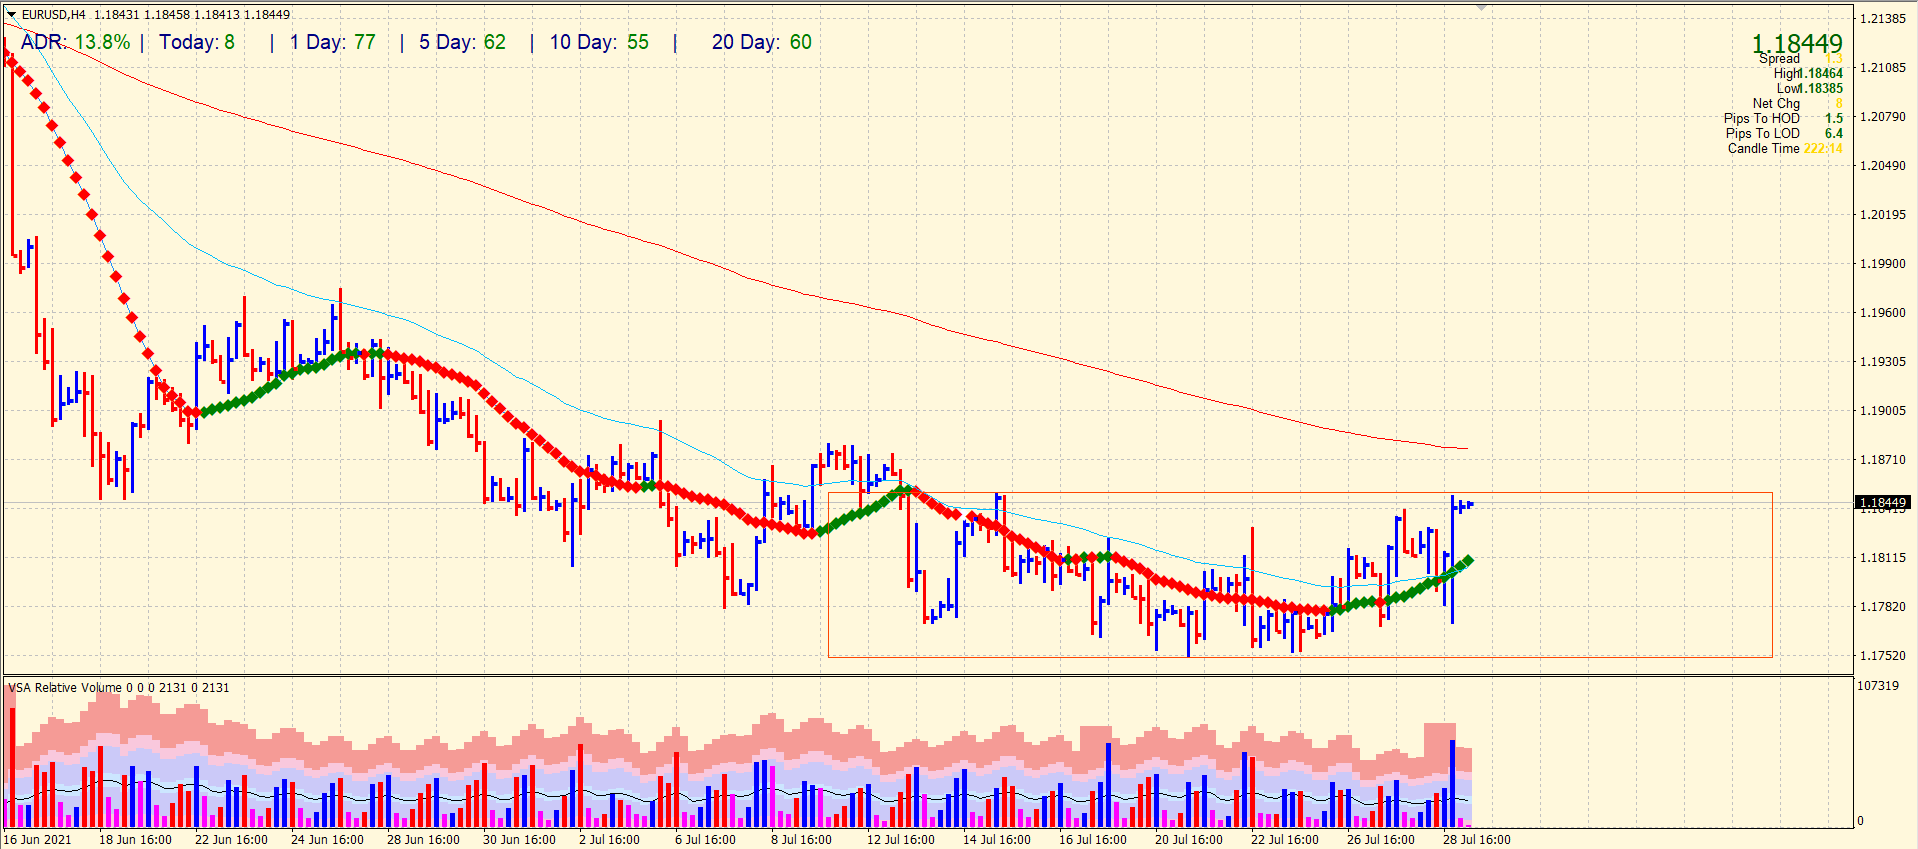Click the 5 Day: 62 range label

(462, 42)
